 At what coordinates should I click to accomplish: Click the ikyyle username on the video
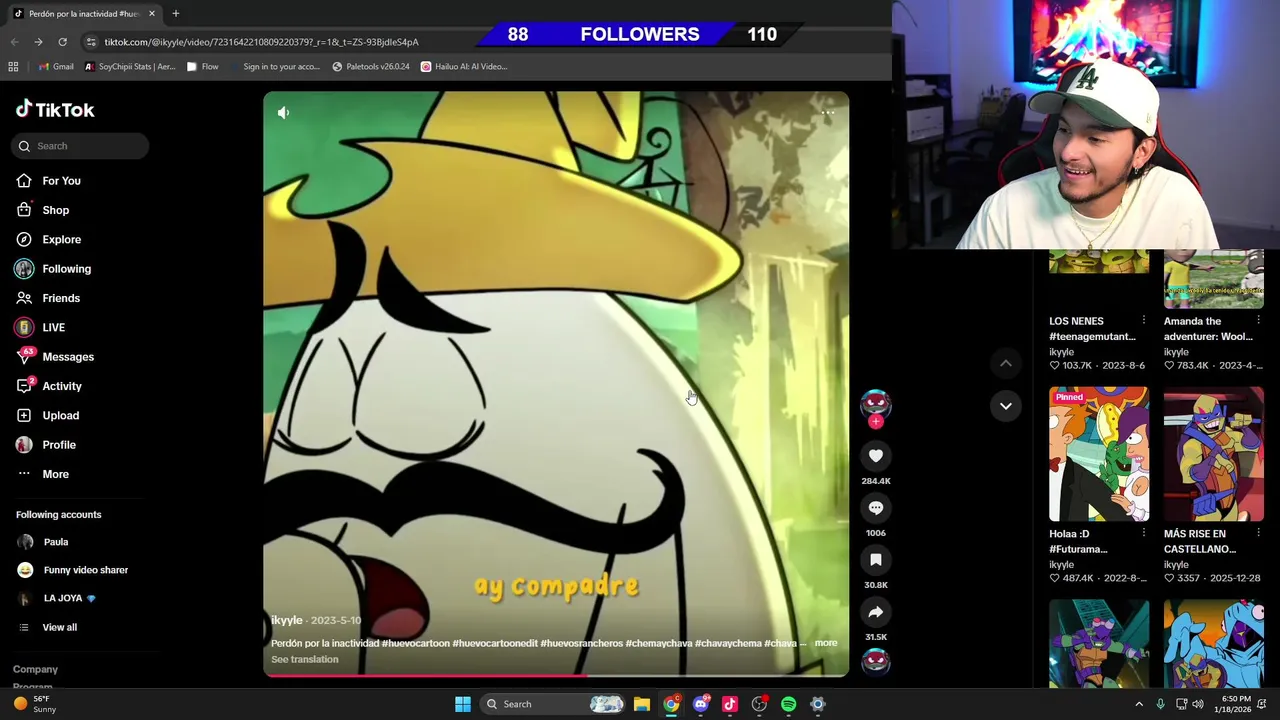coord(286,620)
